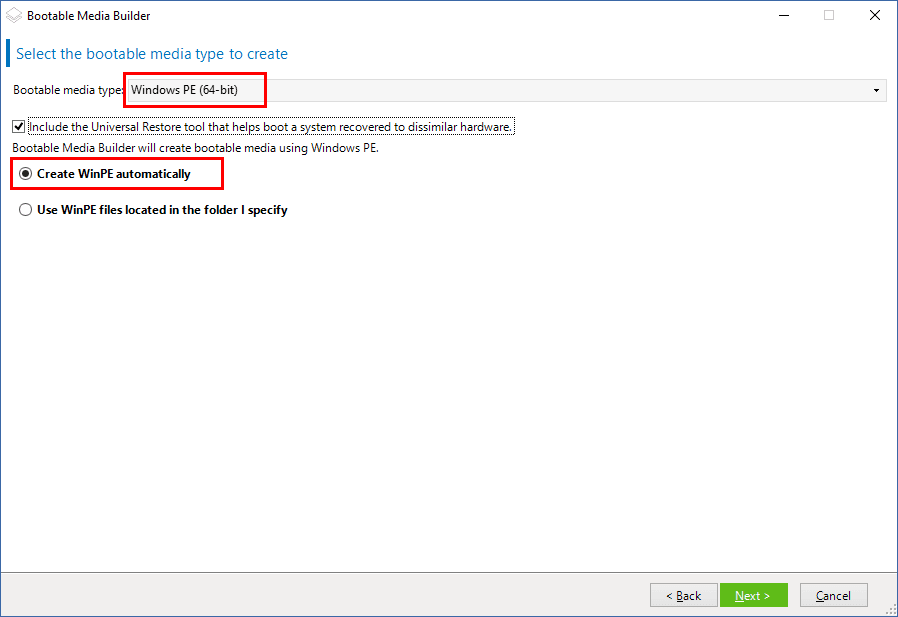Viewport: 898px width, 617px height.
Task: Click the Create WinPE automatically label text
Action: [113, 174]
